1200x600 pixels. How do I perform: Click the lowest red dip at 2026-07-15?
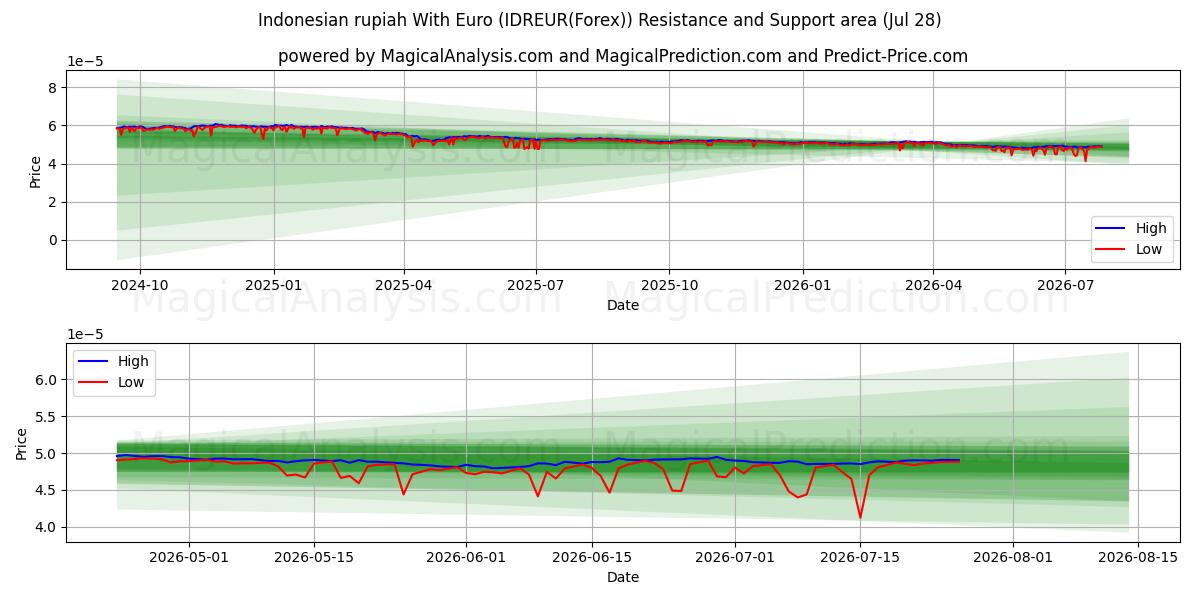[860, 516]
